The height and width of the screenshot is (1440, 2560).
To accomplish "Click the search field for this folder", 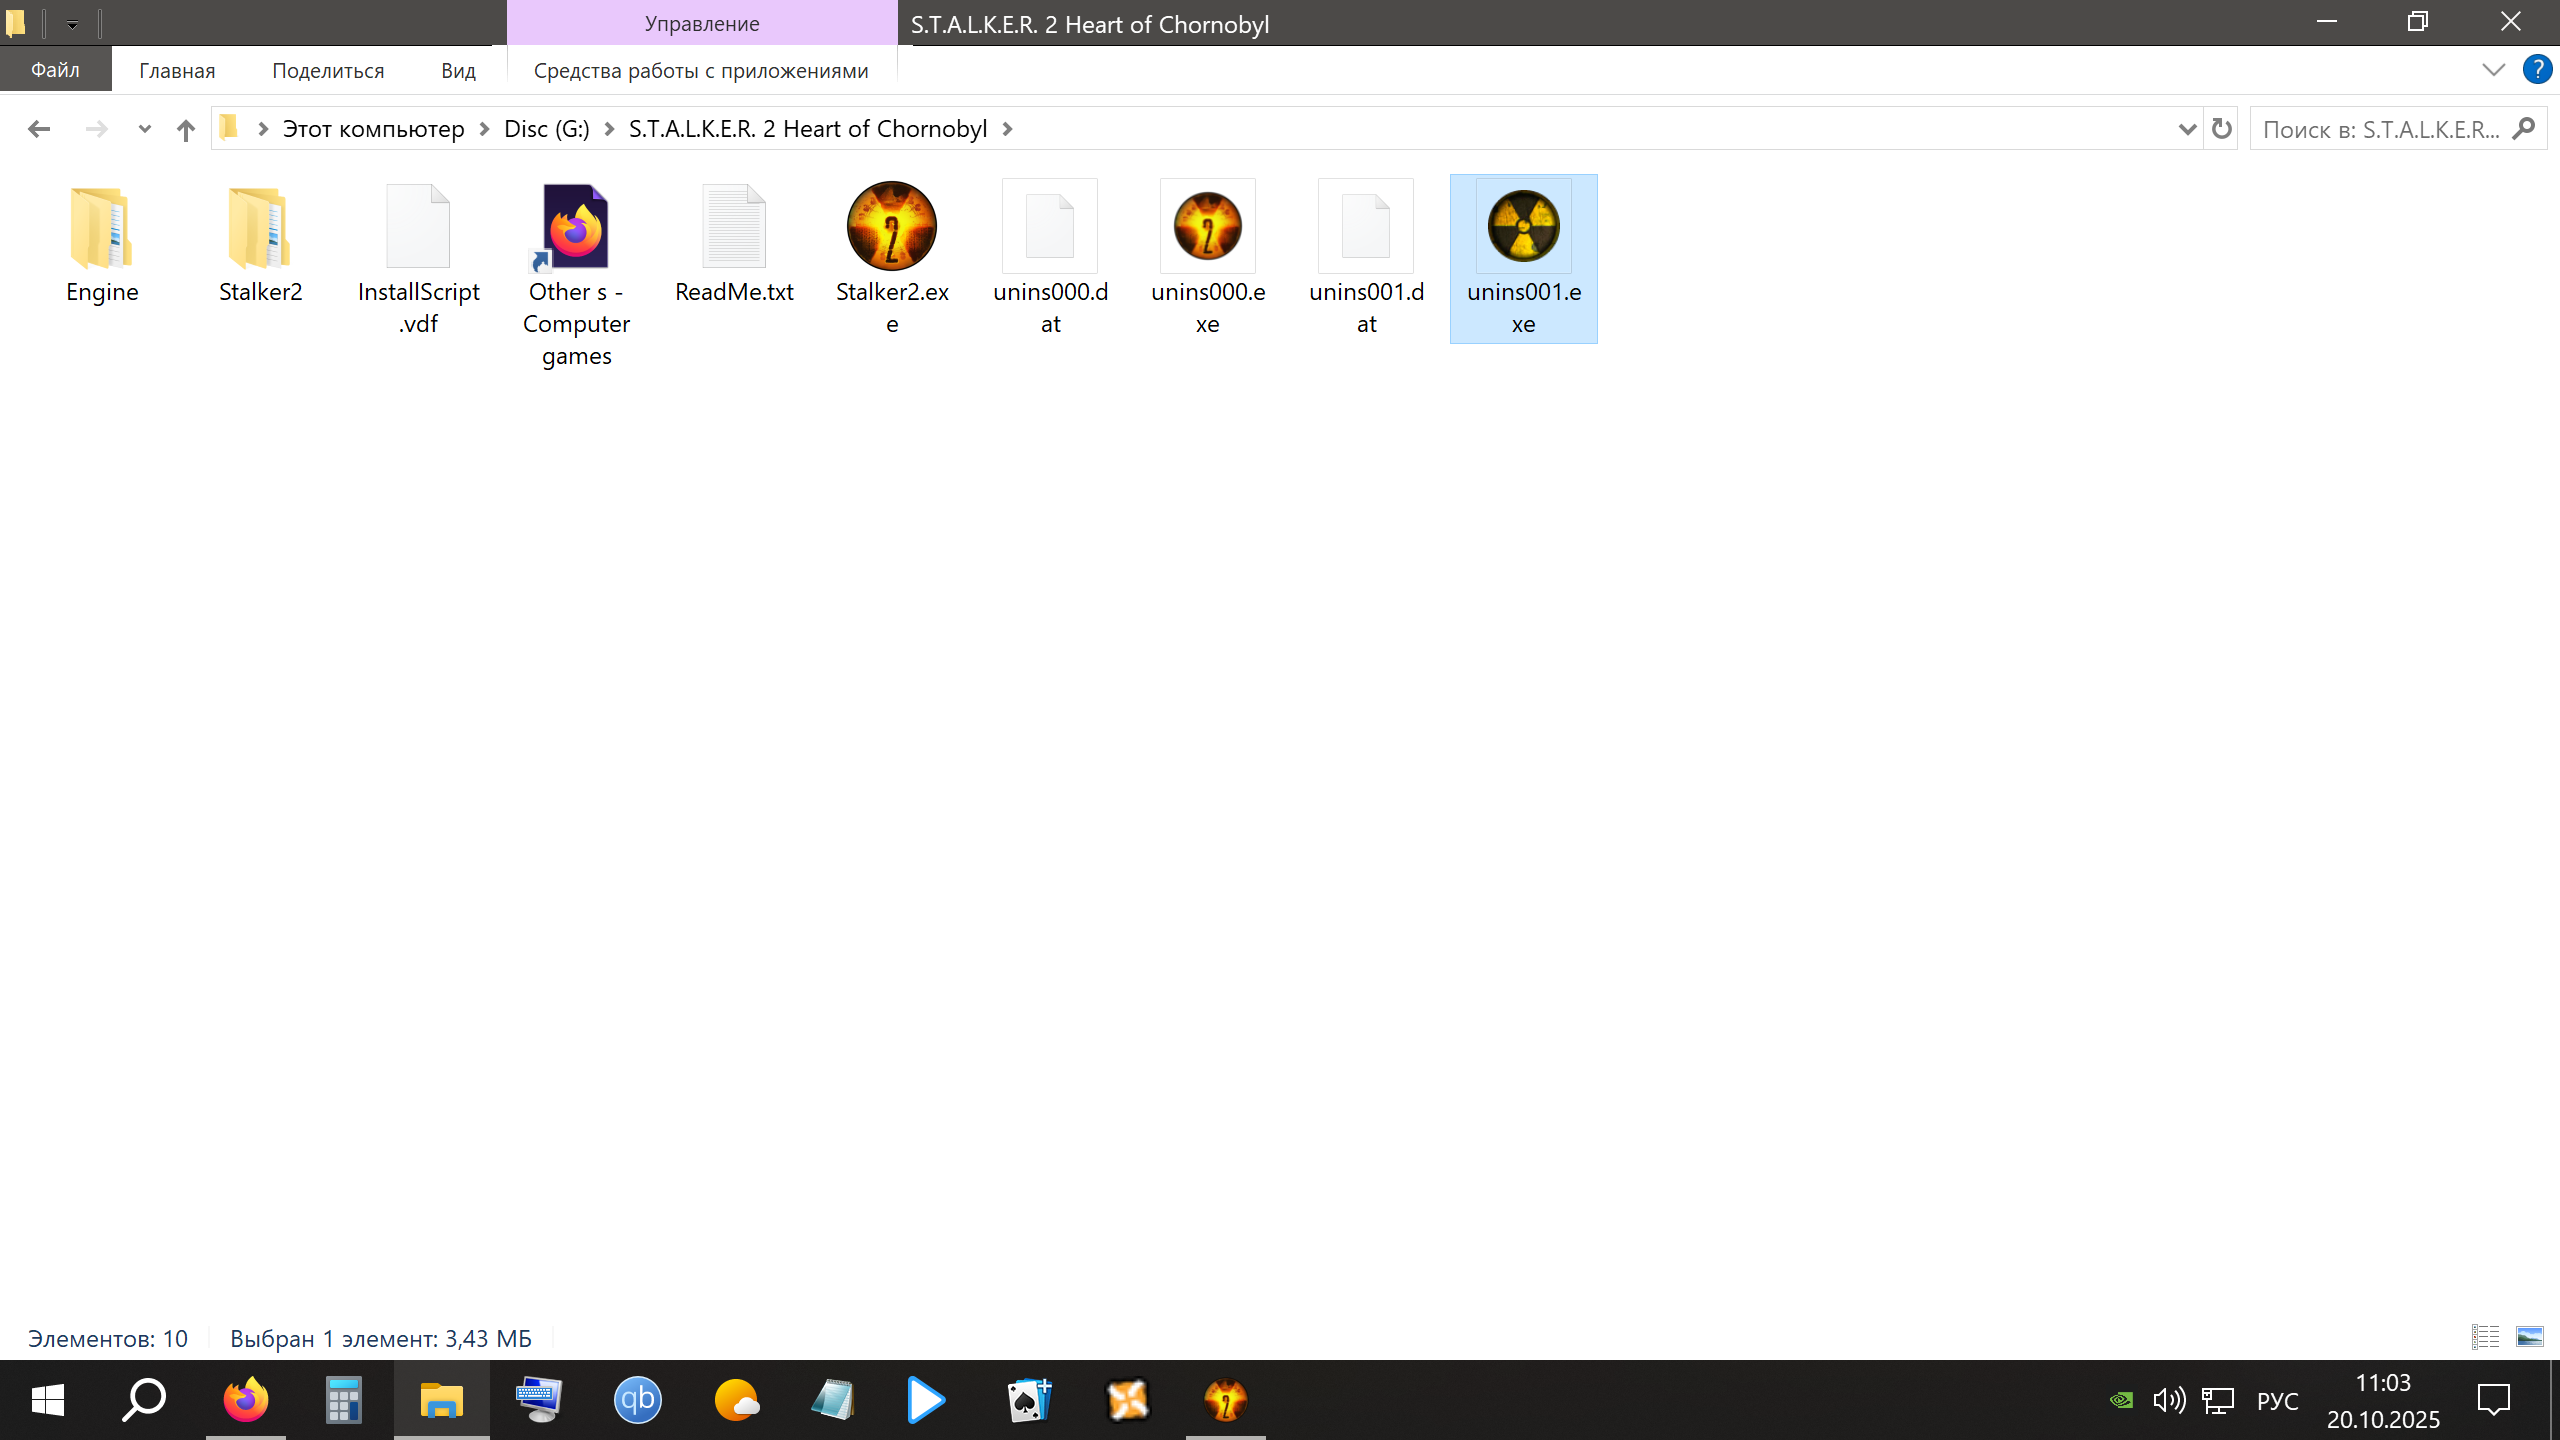I will pos(2380,129).
